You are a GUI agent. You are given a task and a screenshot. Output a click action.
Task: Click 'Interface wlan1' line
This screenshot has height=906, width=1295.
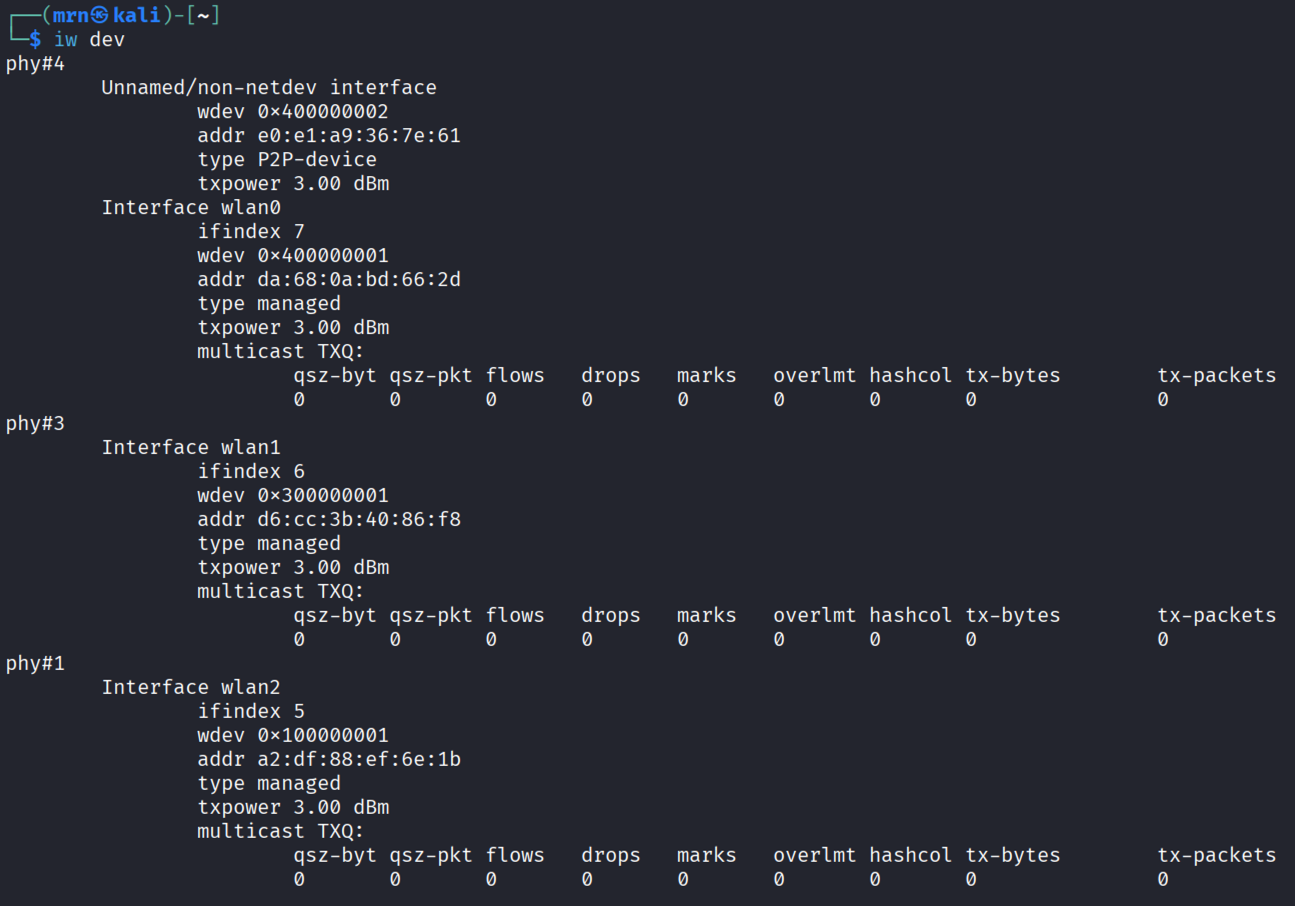191,448
